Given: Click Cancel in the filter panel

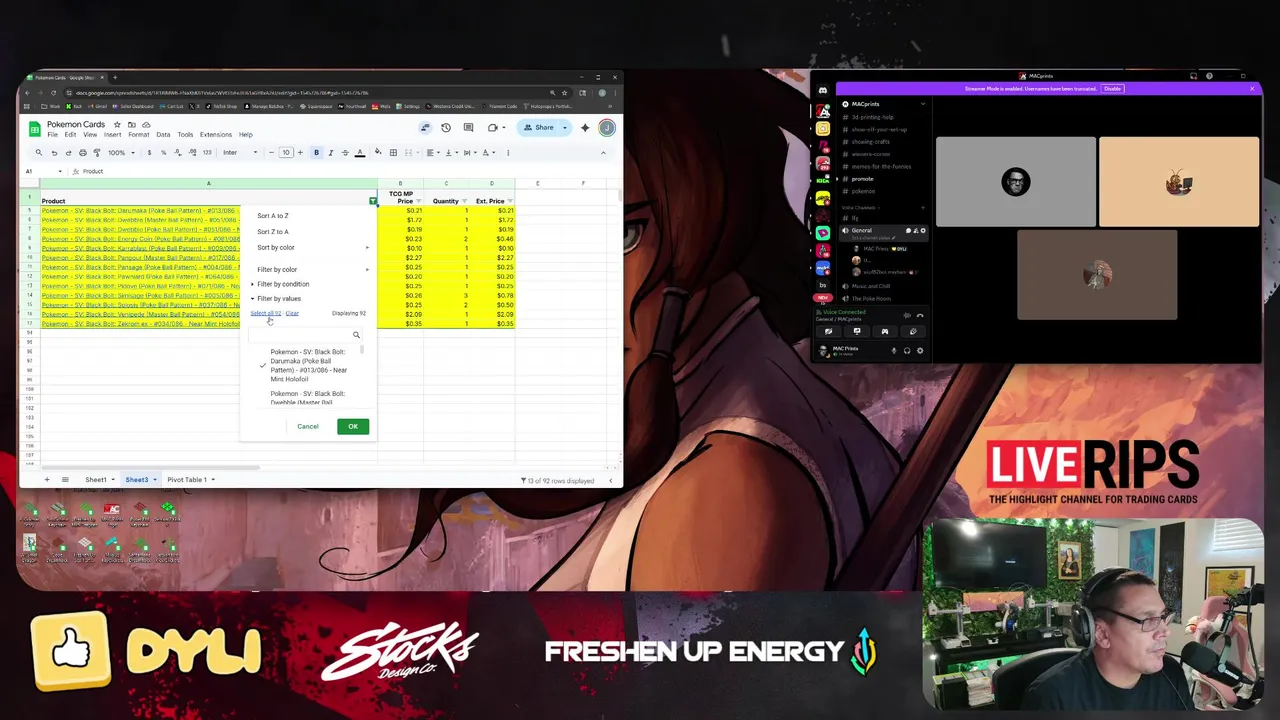Looking at the screenshot, I should point(308,427).
